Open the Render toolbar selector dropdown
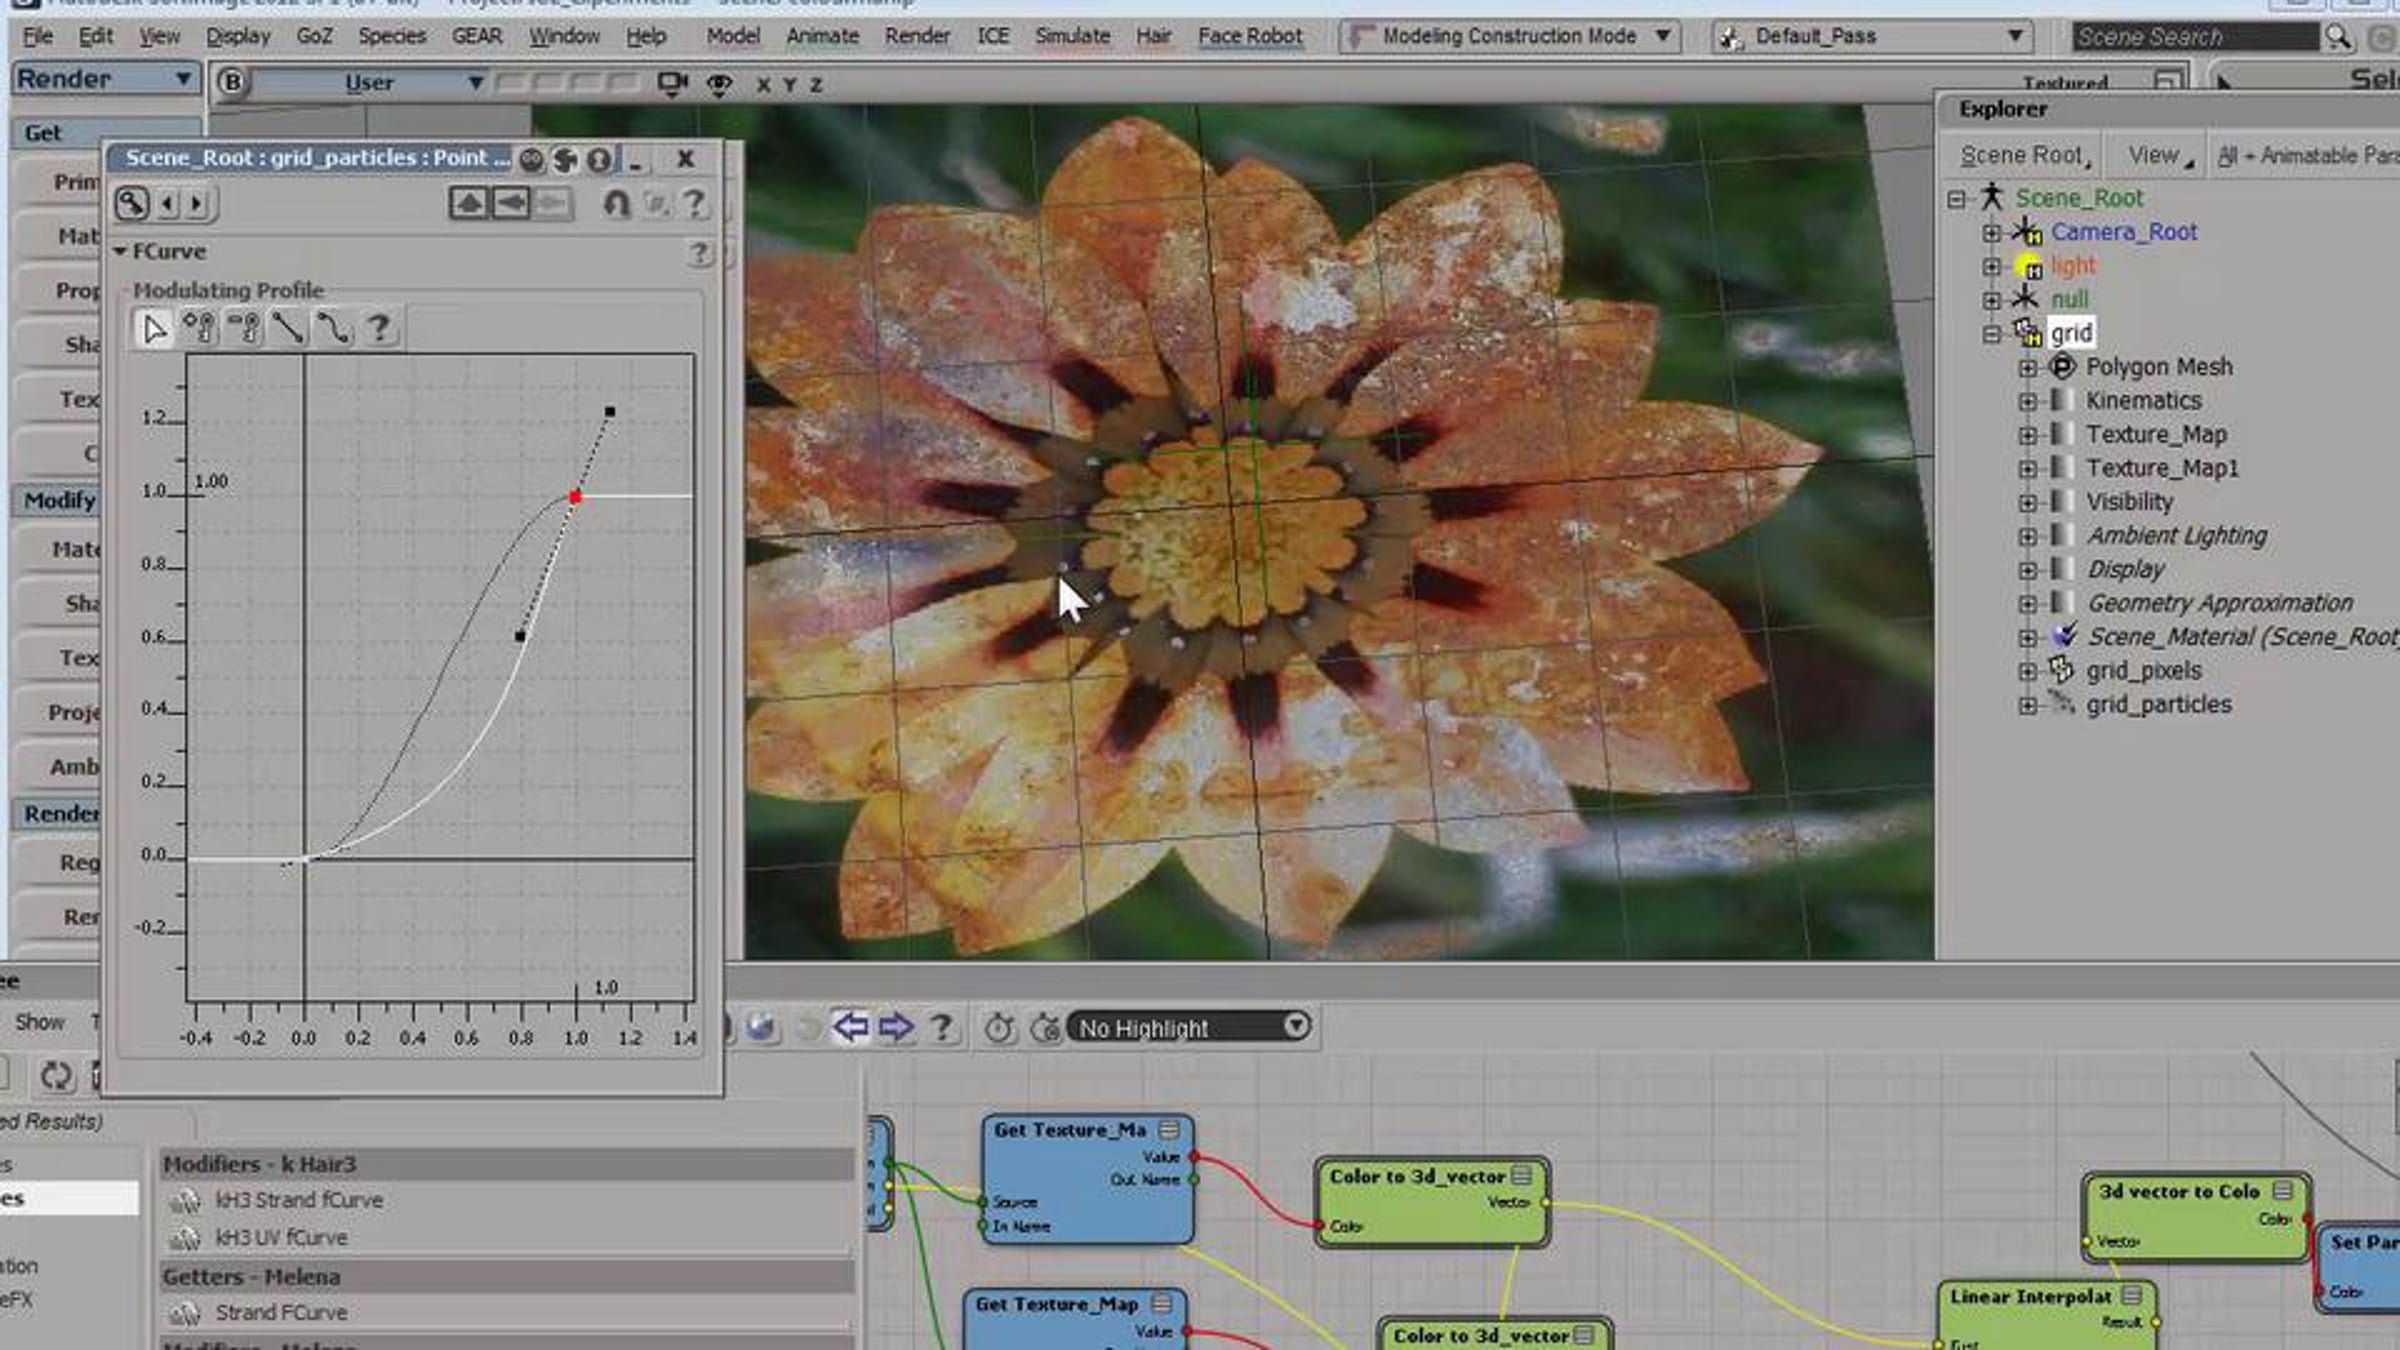This screenshot has height=1350, width=2400. pyautogui.click(x=104, y=79)
